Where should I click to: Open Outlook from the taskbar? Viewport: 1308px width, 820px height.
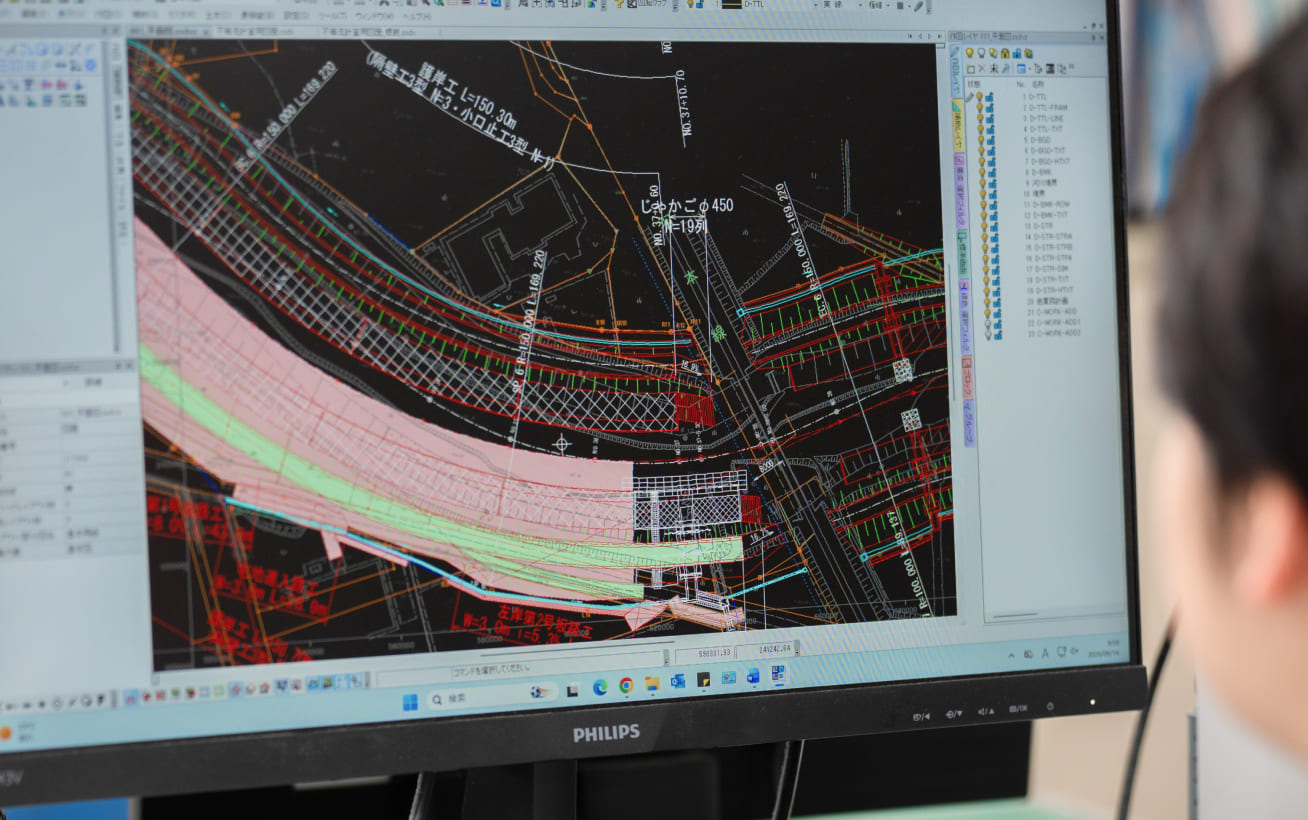(x=678, y=681)
